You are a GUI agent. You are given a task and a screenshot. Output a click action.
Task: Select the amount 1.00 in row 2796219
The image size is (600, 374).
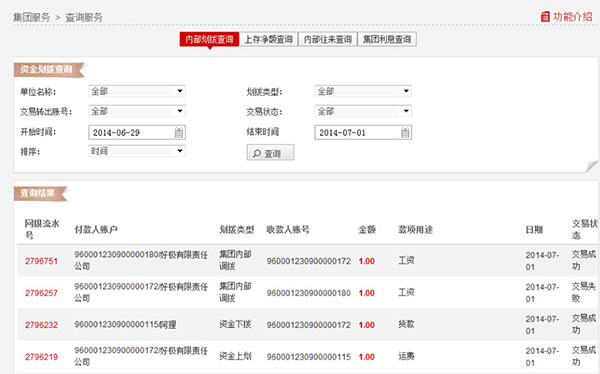point(367,357)
